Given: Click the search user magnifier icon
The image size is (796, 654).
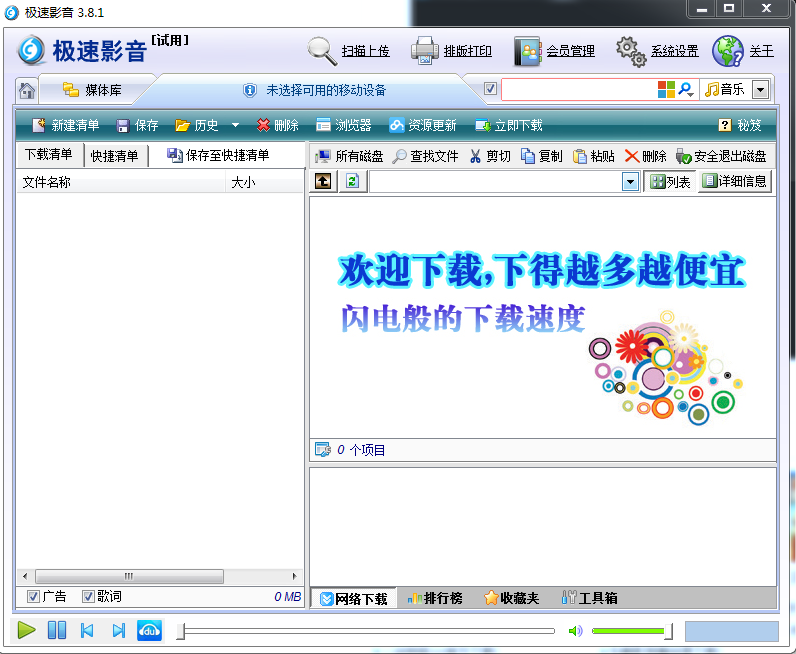Looking at the screenshot, I should pos(686,90).
